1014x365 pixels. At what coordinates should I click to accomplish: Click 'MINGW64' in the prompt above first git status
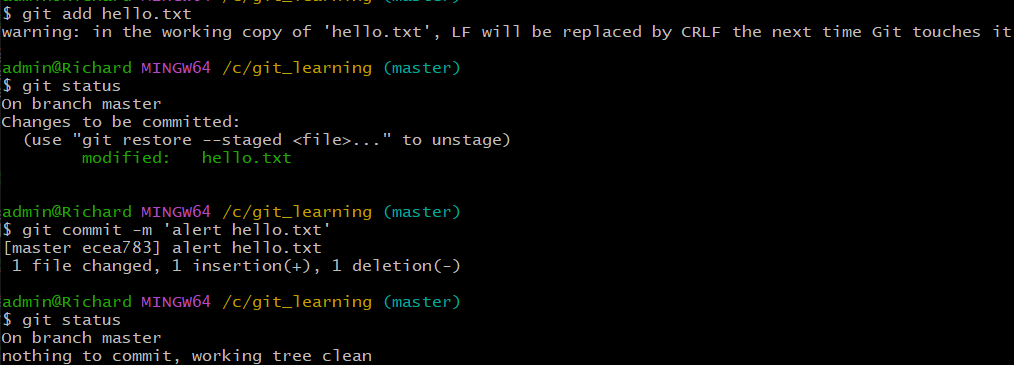click(x=176, y=68)
